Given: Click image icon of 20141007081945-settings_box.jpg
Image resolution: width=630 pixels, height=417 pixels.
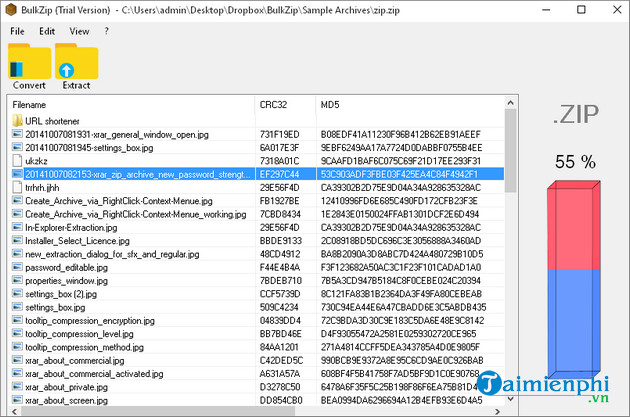Looking at the screenshot, I should [17, 147].
